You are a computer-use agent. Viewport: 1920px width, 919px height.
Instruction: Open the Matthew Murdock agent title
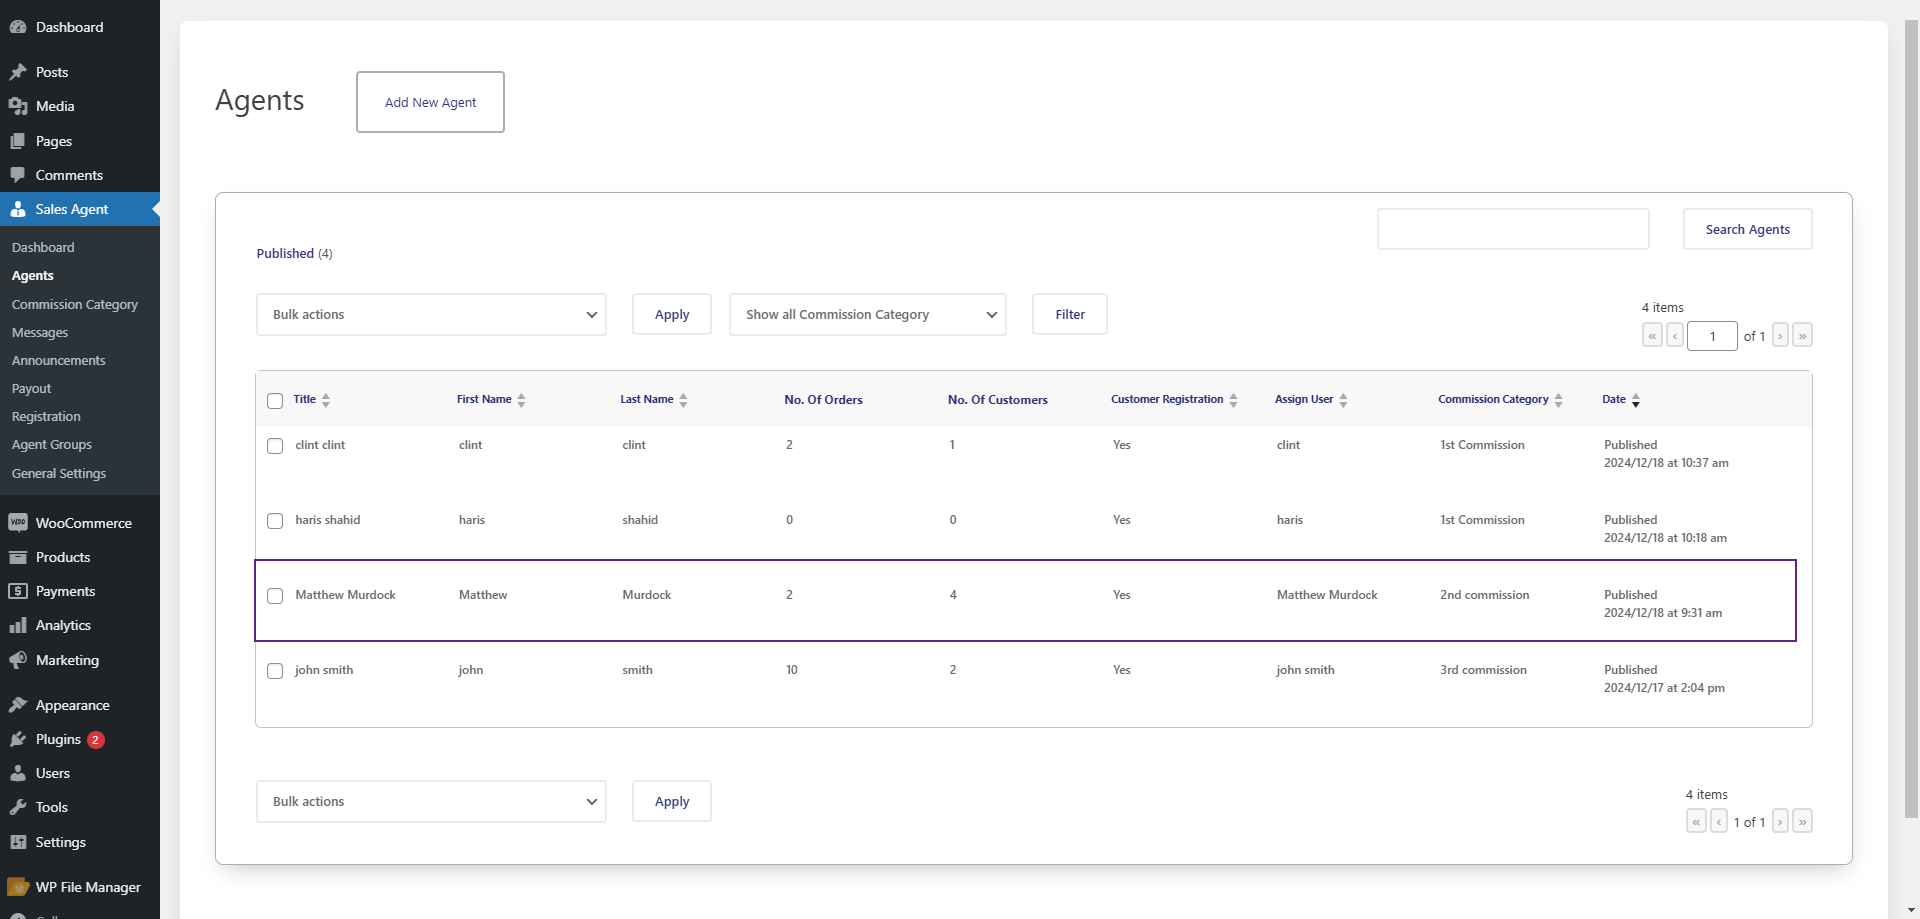tap(345, 595)
